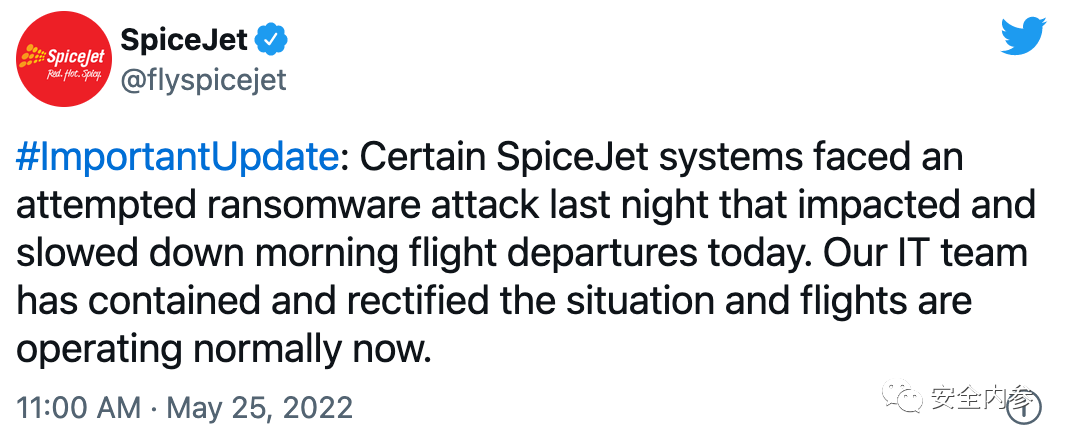Click the blue verified badge
The height and width of the screenshot is (444, 1068).
pyautogui.click(x=272, y=40)
